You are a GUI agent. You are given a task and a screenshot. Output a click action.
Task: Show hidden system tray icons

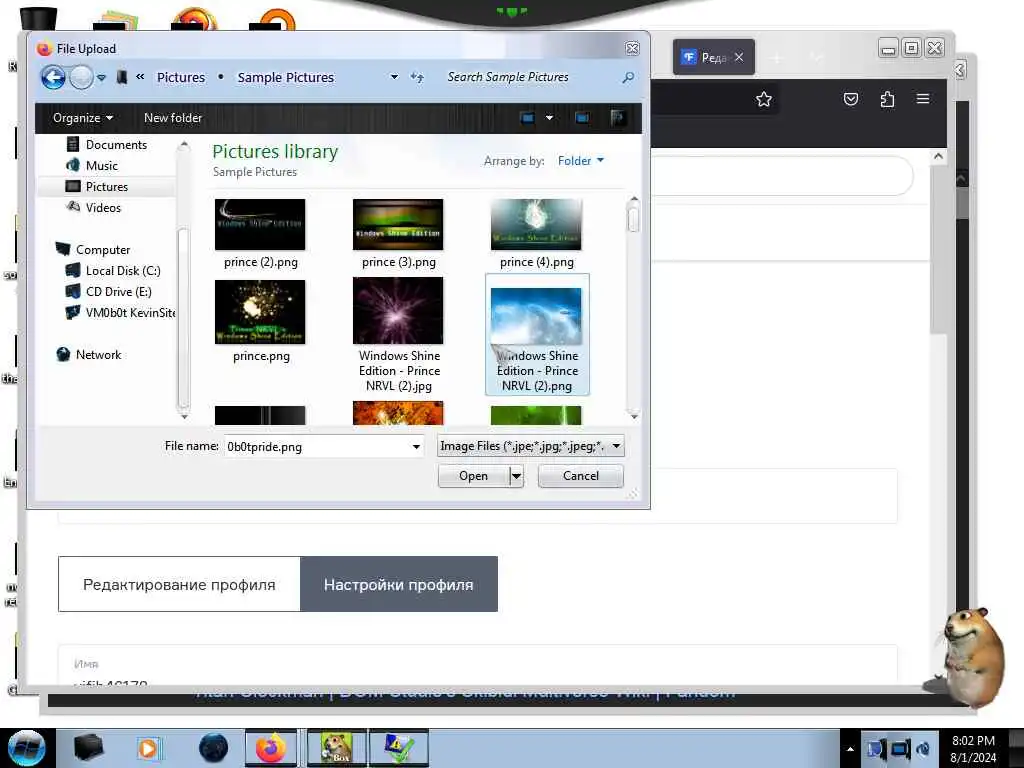(850, 749)
